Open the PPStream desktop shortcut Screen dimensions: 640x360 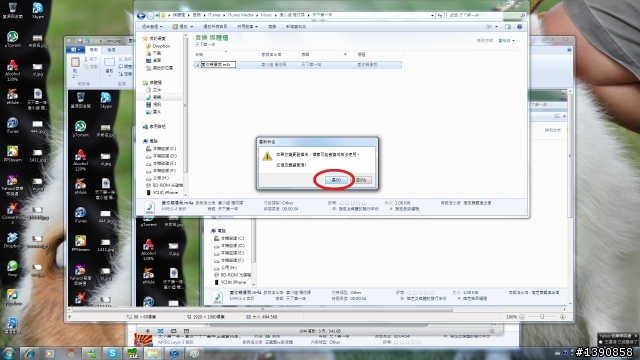tap(12, 154)
